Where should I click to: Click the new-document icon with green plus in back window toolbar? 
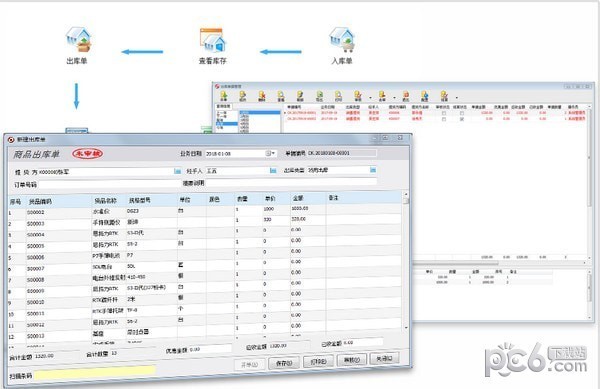coord(224,96)
